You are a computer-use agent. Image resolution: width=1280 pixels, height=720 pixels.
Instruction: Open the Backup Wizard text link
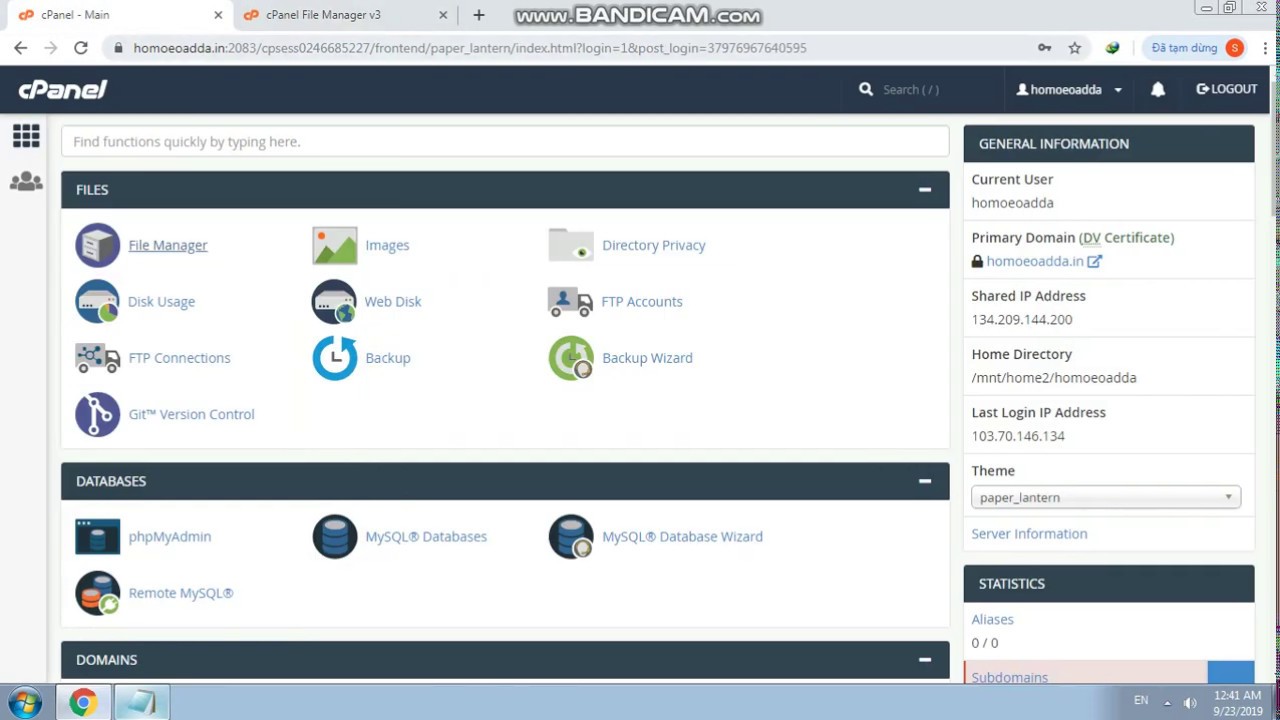647,358
